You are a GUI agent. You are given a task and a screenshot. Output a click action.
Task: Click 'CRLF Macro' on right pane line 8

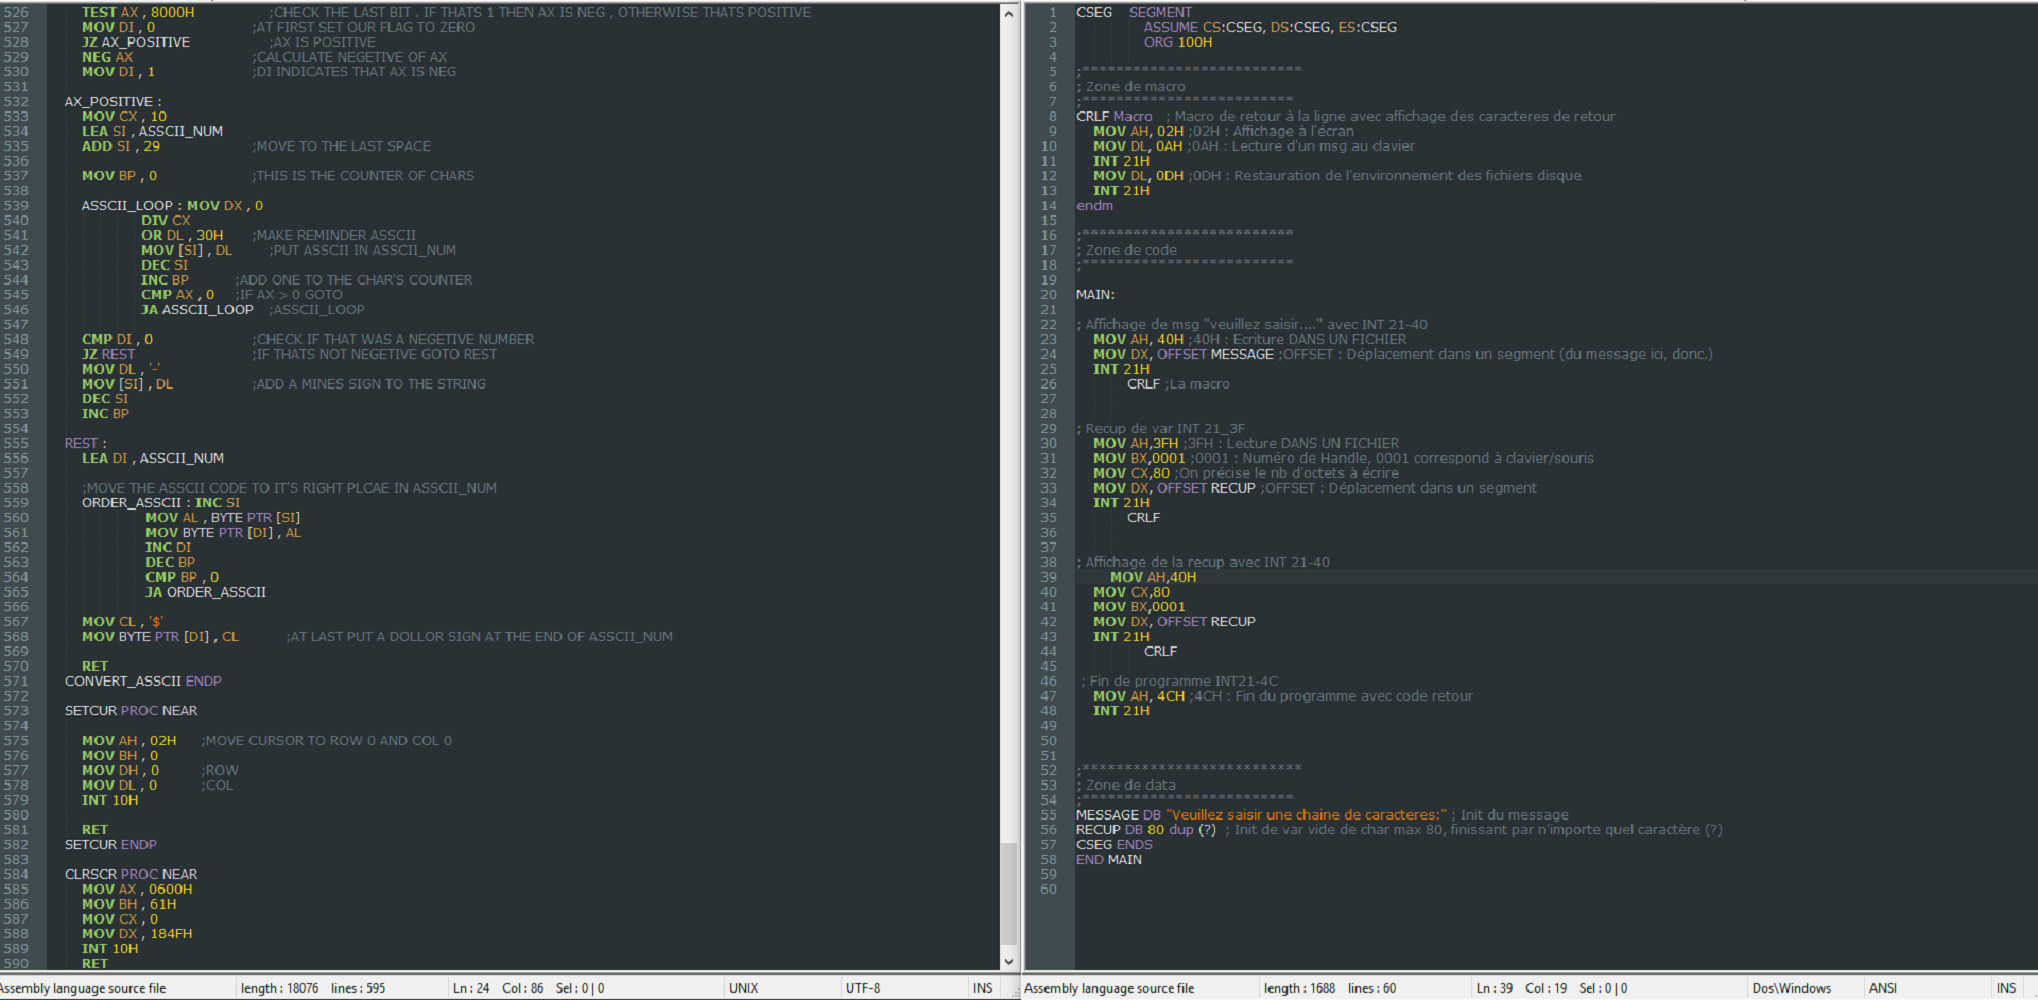(x=1114, y=116)
